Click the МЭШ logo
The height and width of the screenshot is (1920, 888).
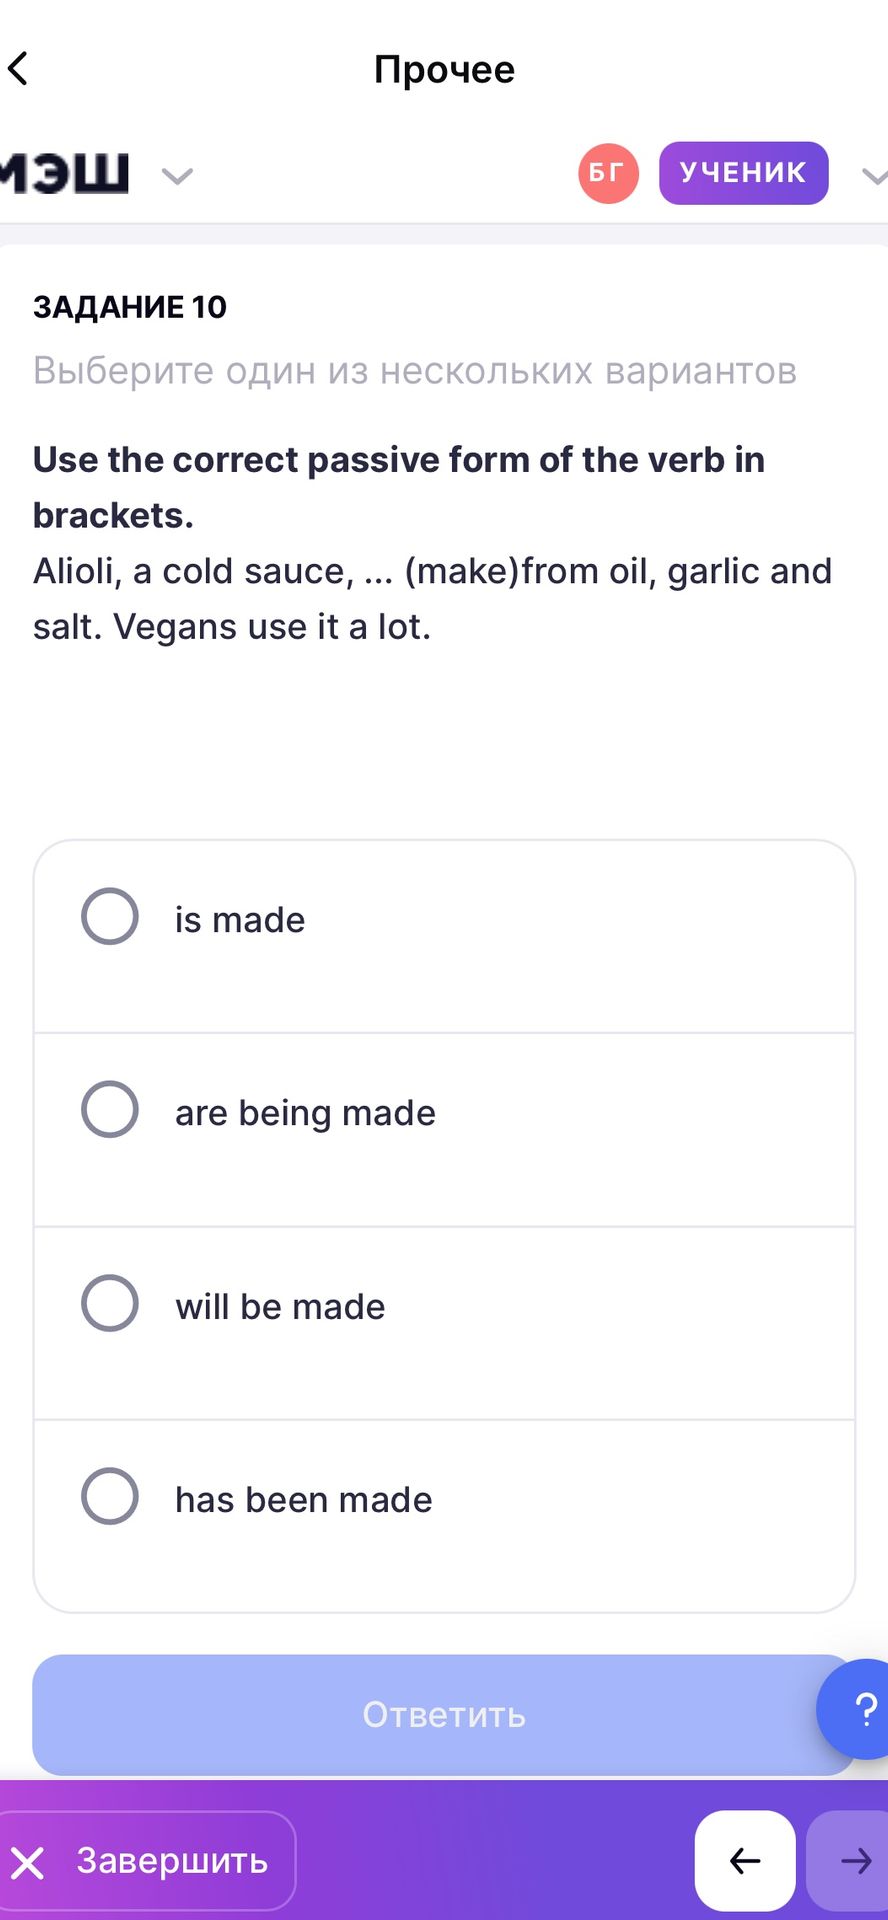click(64, 173)
